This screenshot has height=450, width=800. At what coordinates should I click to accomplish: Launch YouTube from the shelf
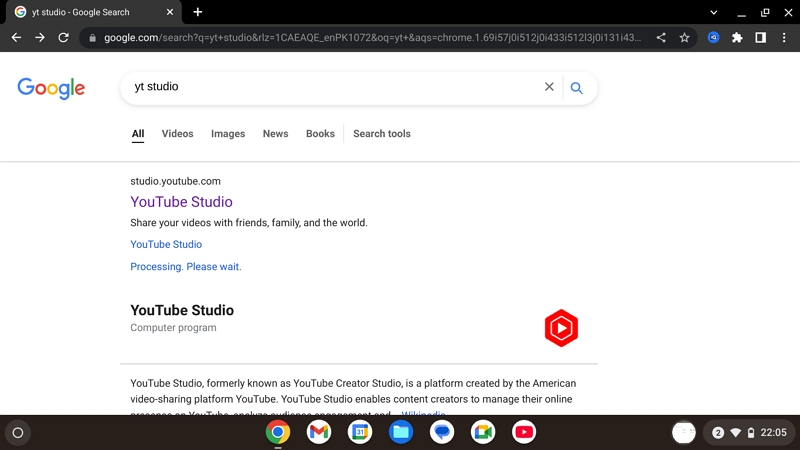[524, 432]
